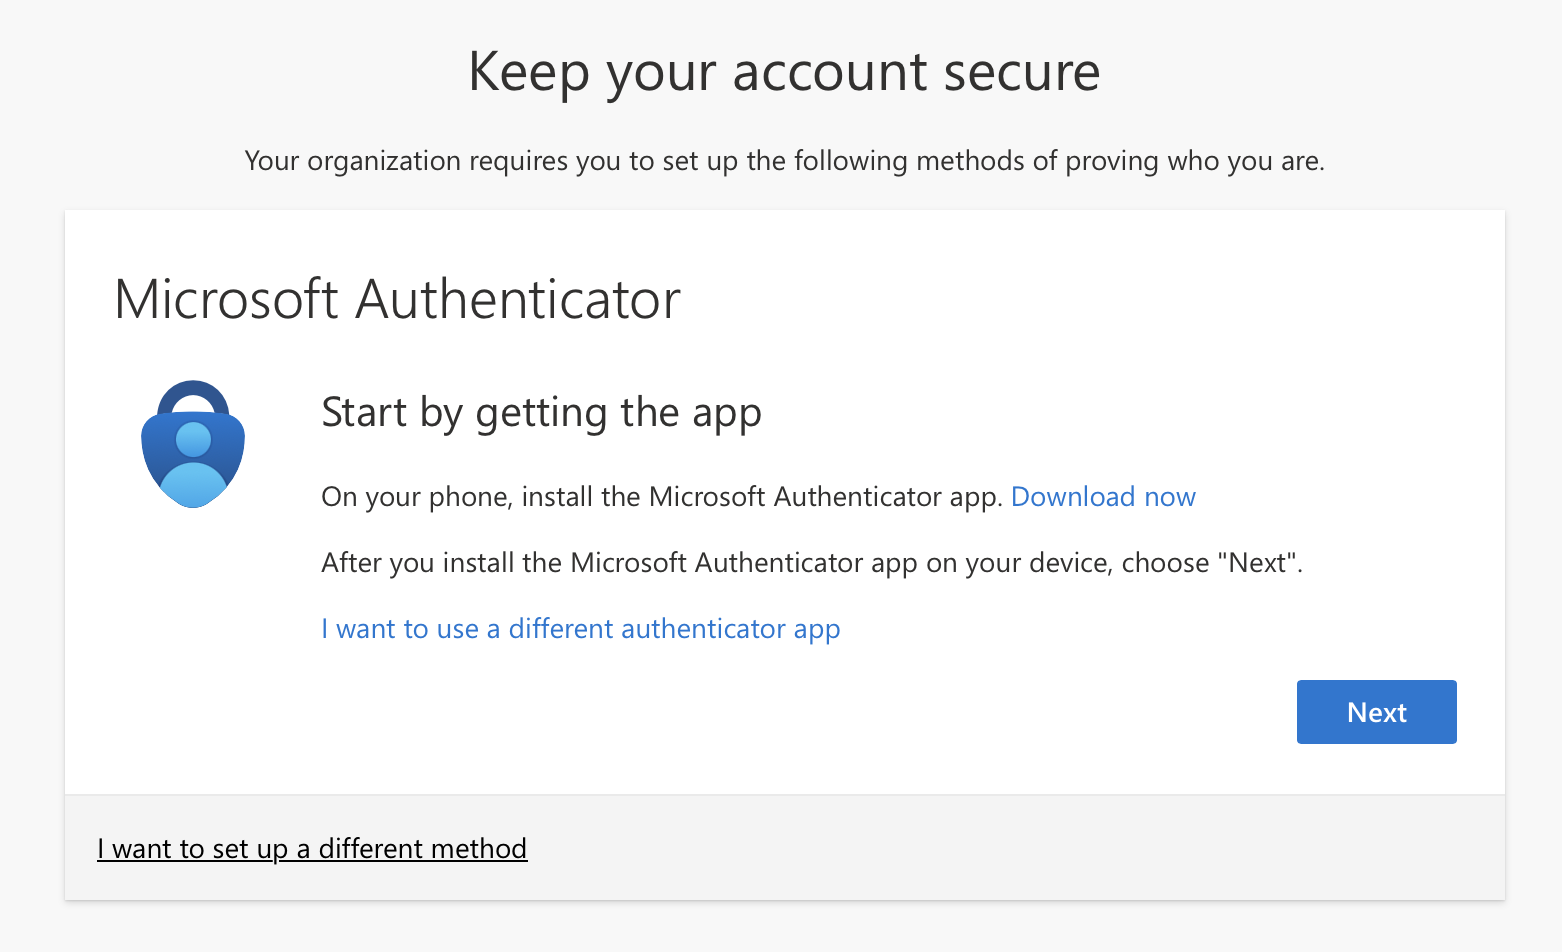Open the Download now link
The width and height of the screenshot is (1562, 952).
[1103, 497]
